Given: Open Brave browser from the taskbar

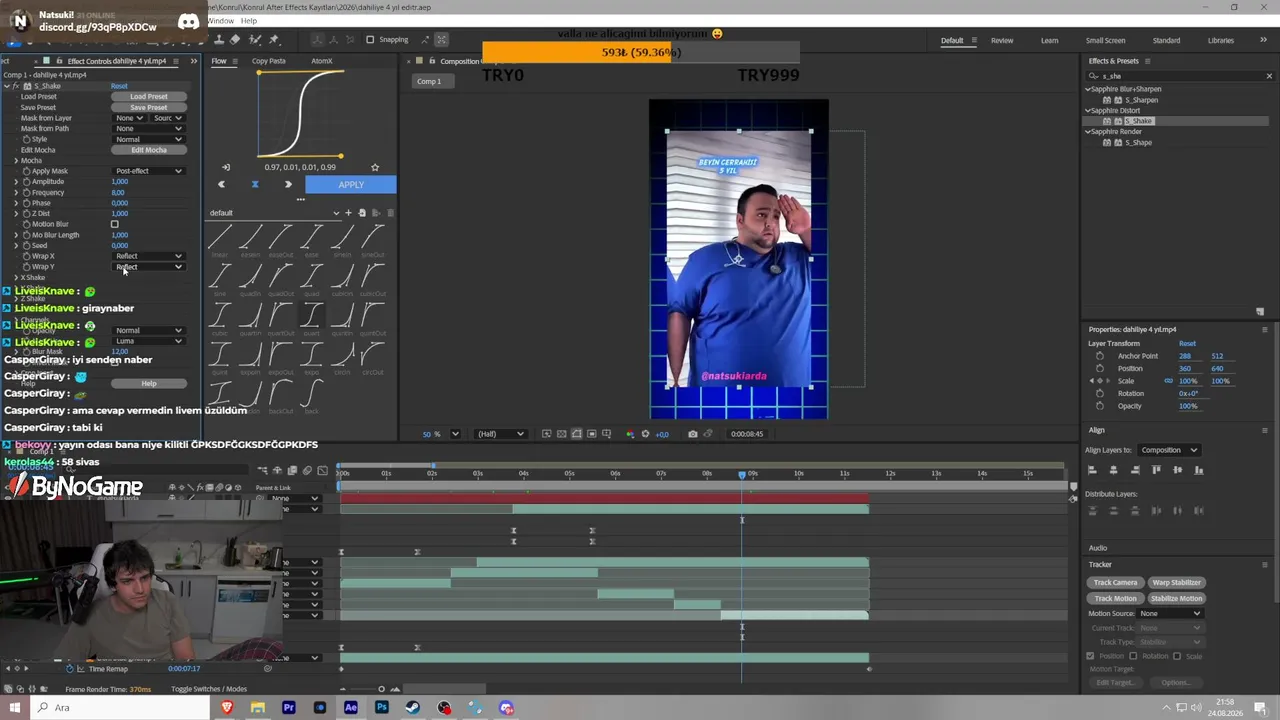Looking at the screenshot, I should tap(227, 708).
